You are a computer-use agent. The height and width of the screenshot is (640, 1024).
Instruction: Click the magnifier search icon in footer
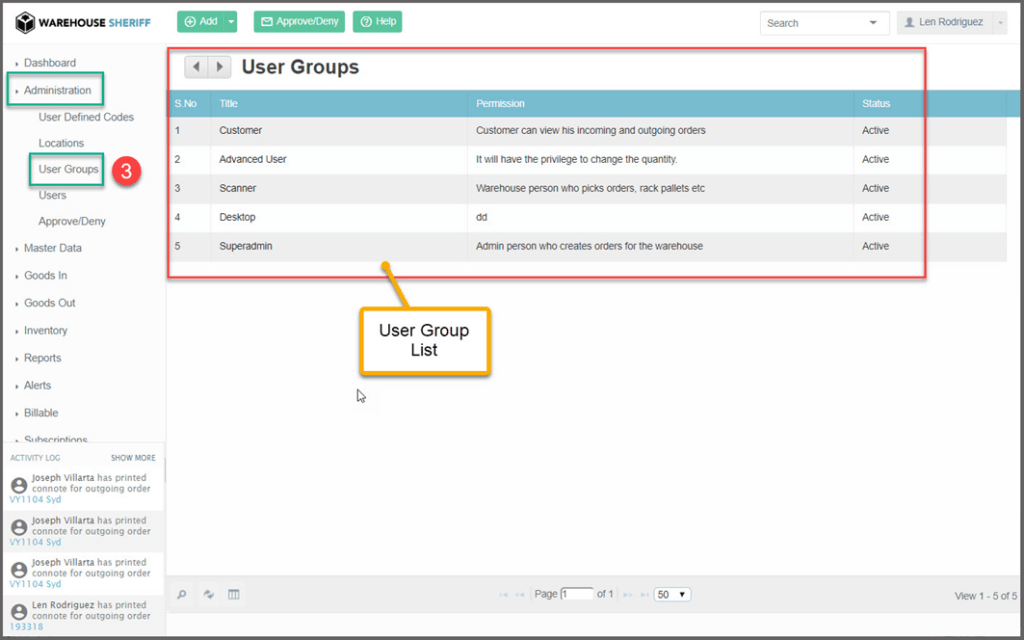[182, 595]
